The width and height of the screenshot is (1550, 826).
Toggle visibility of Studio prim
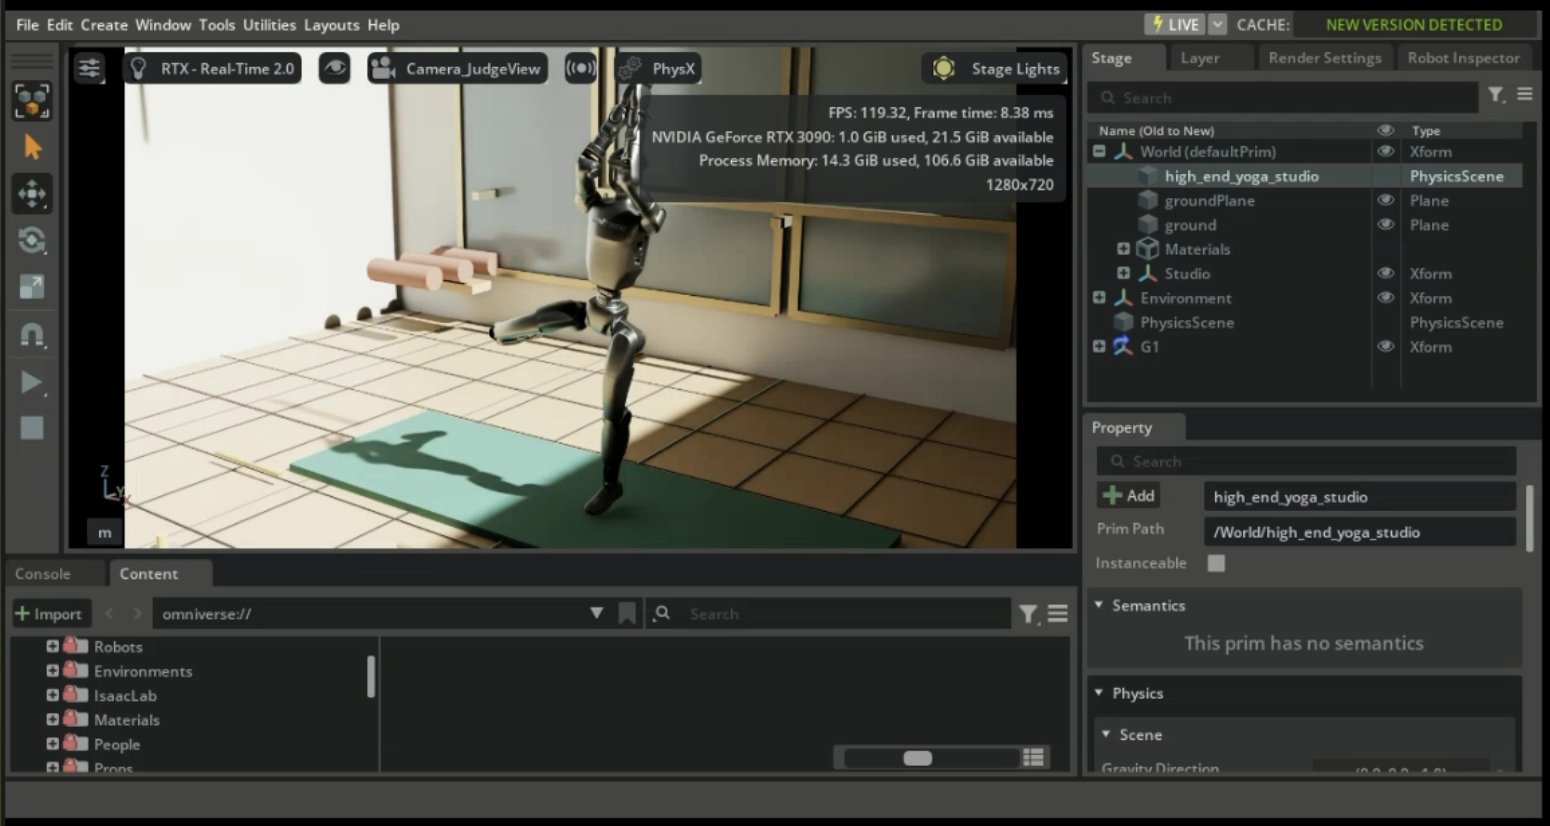coord(1385,273)
